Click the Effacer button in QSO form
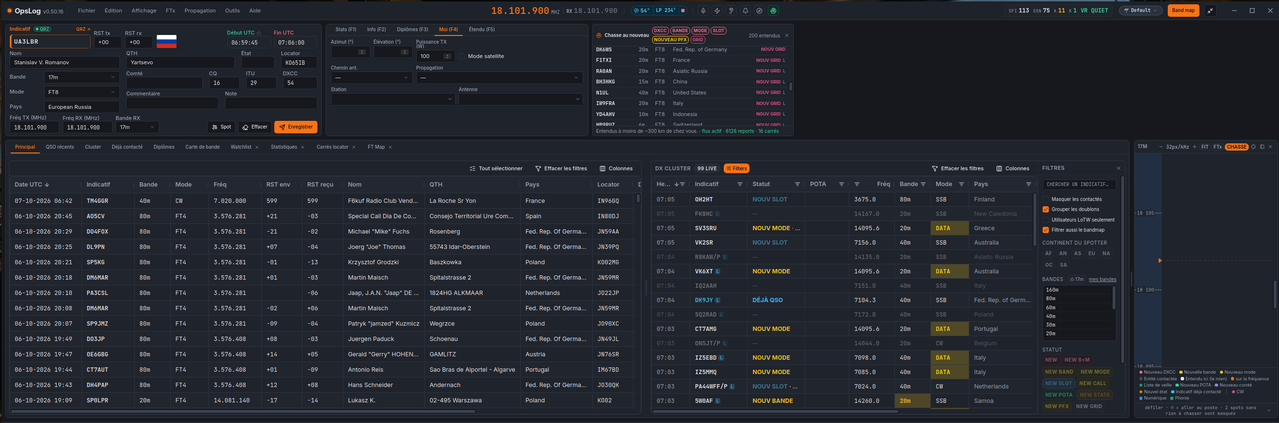 click(255, 127)
